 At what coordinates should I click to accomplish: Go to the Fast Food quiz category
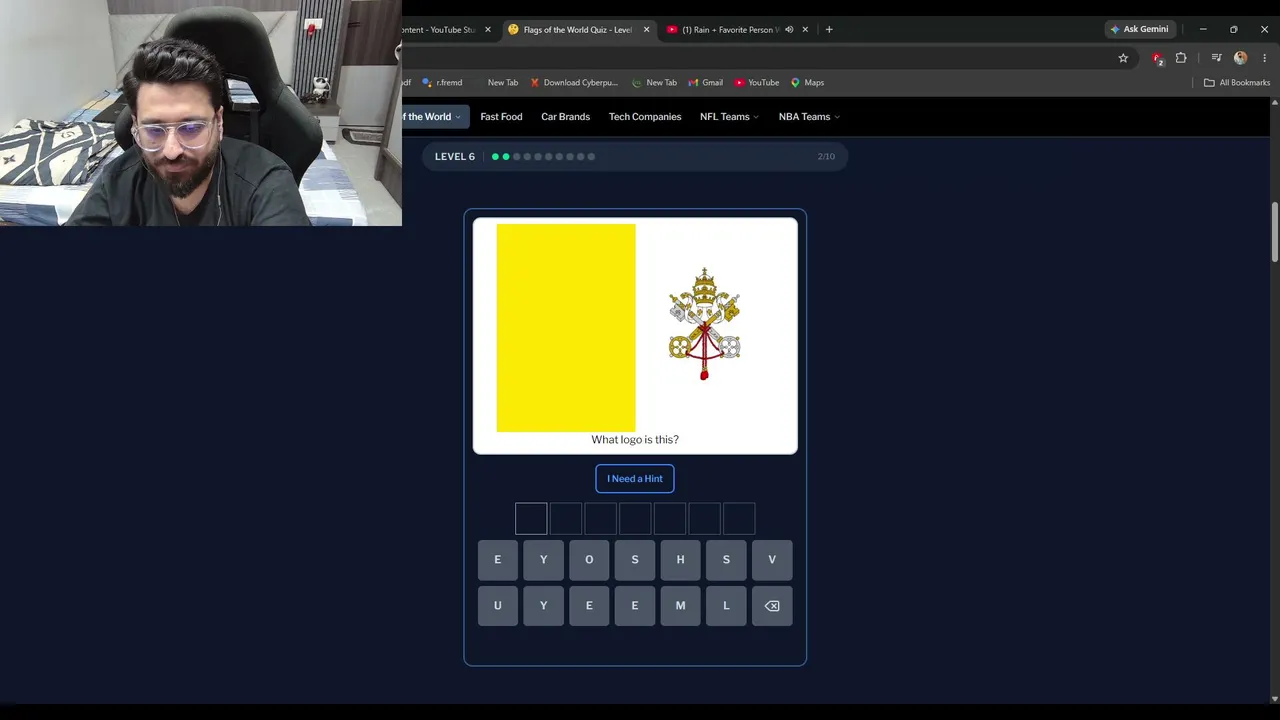point(501,117)
